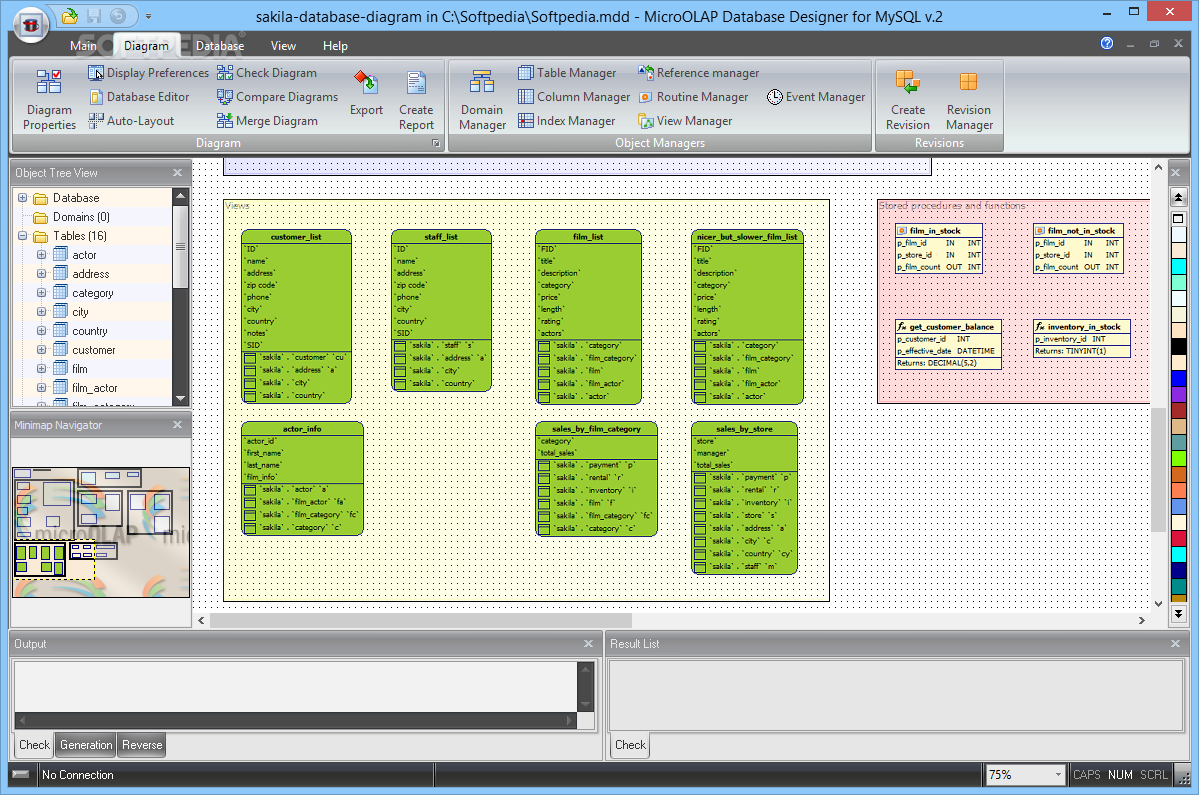This screenshot has height=795, width=1199.
Task: Run Auto-Layout on the diagram
Action: pyautogui.click(x=132, y=121)
